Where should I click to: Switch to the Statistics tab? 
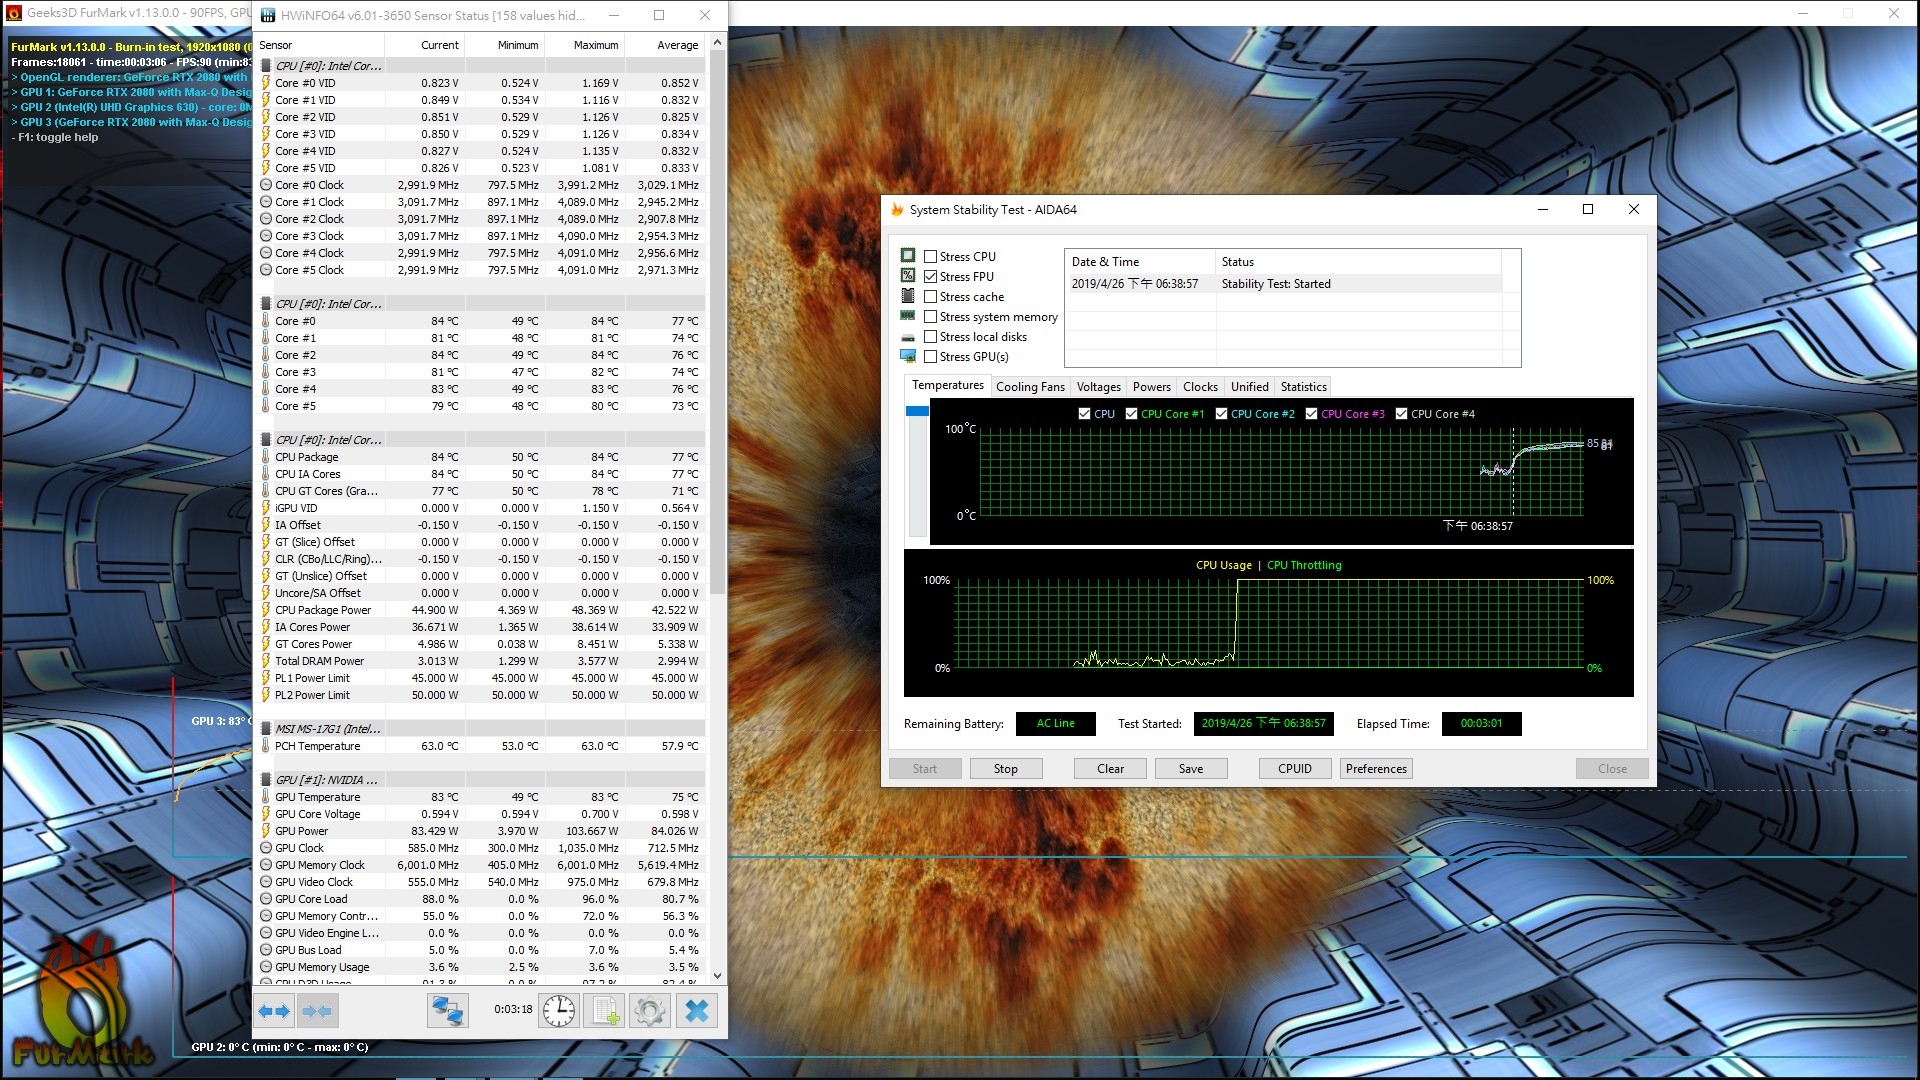coord(1303,387)
